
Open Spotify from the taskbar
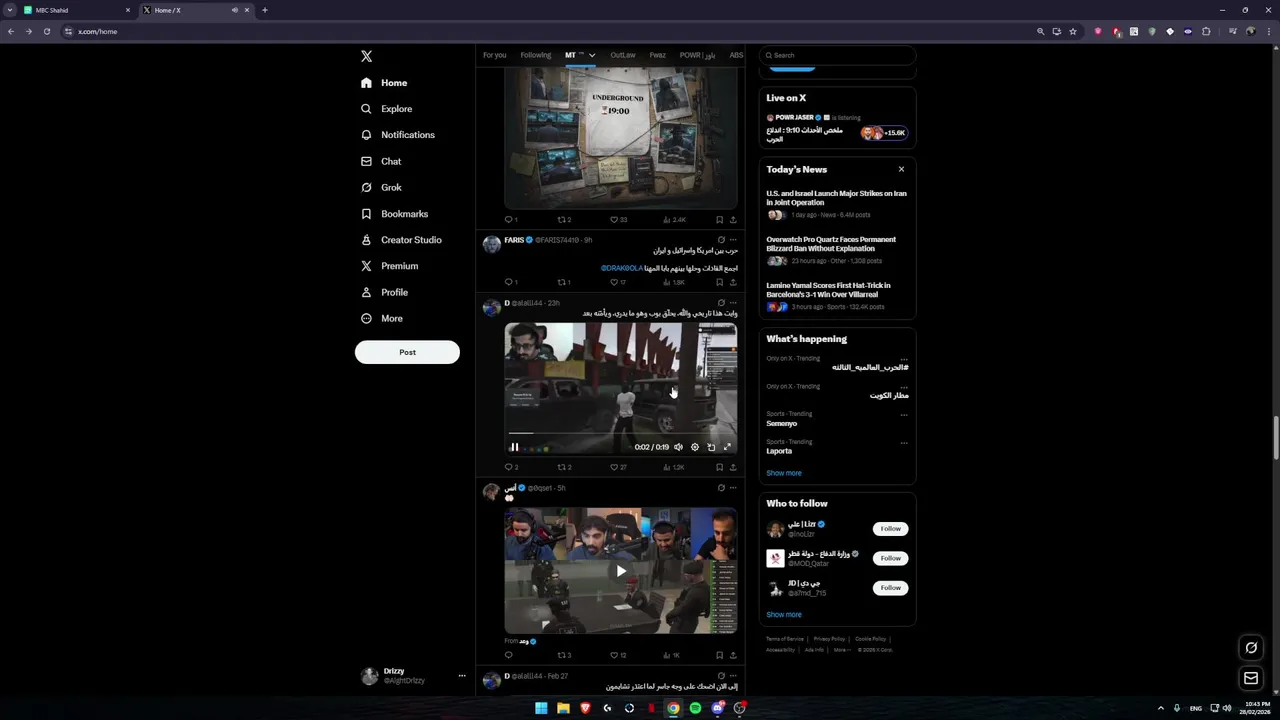(x=696, y=708)
